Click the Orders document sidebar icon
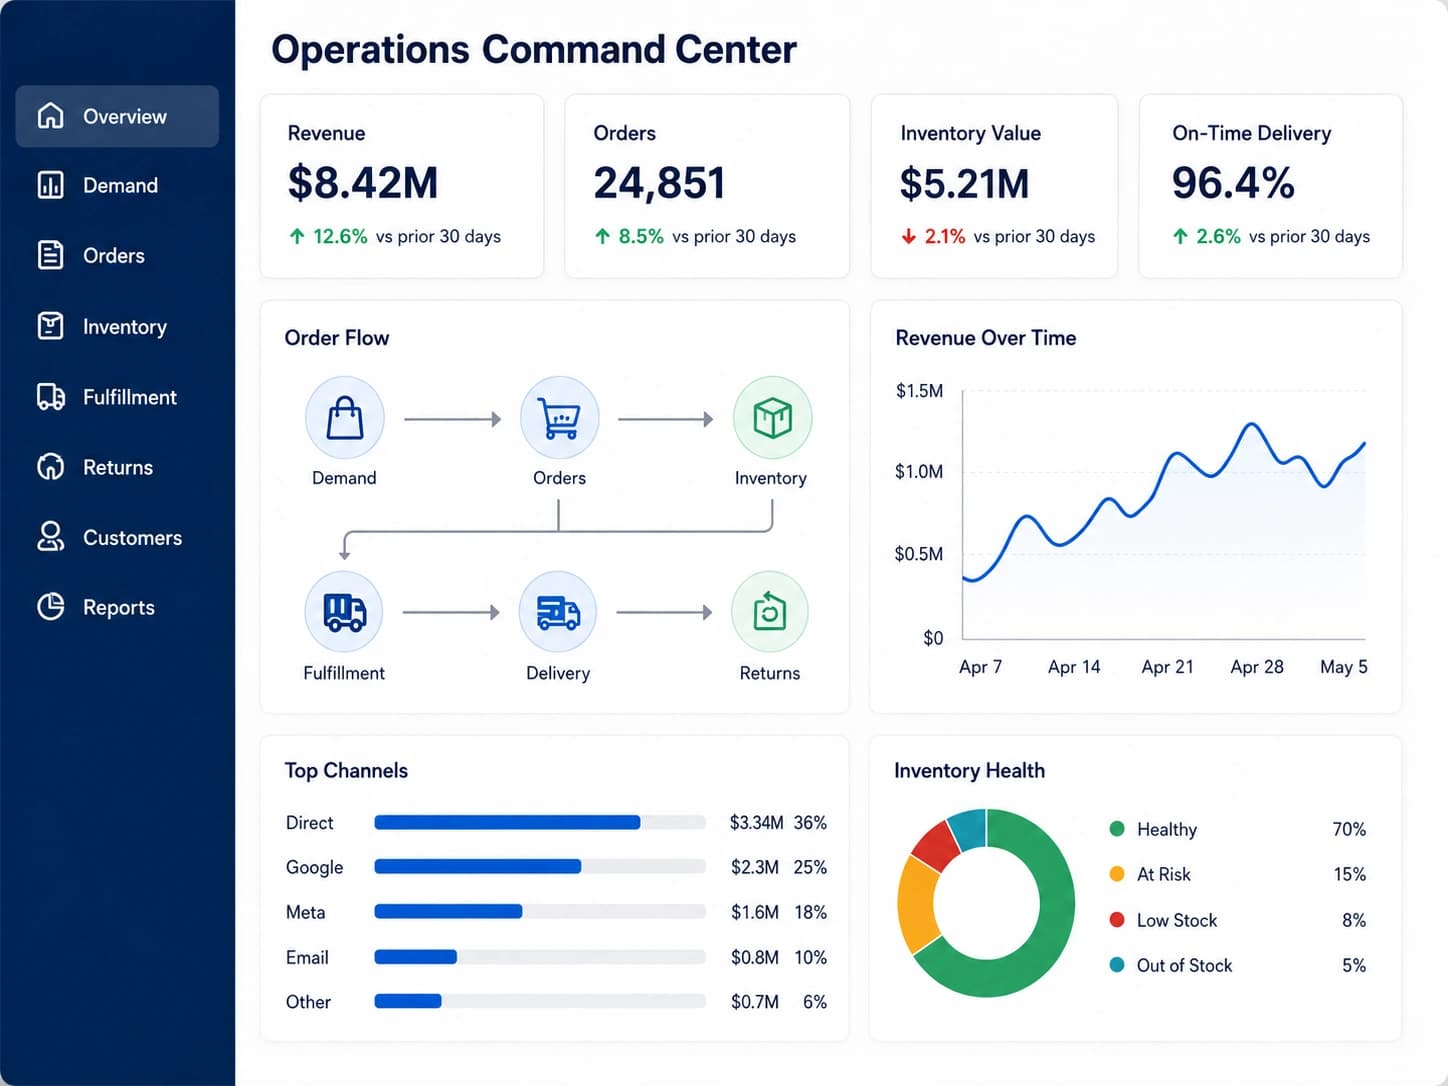 pos(50,255)
